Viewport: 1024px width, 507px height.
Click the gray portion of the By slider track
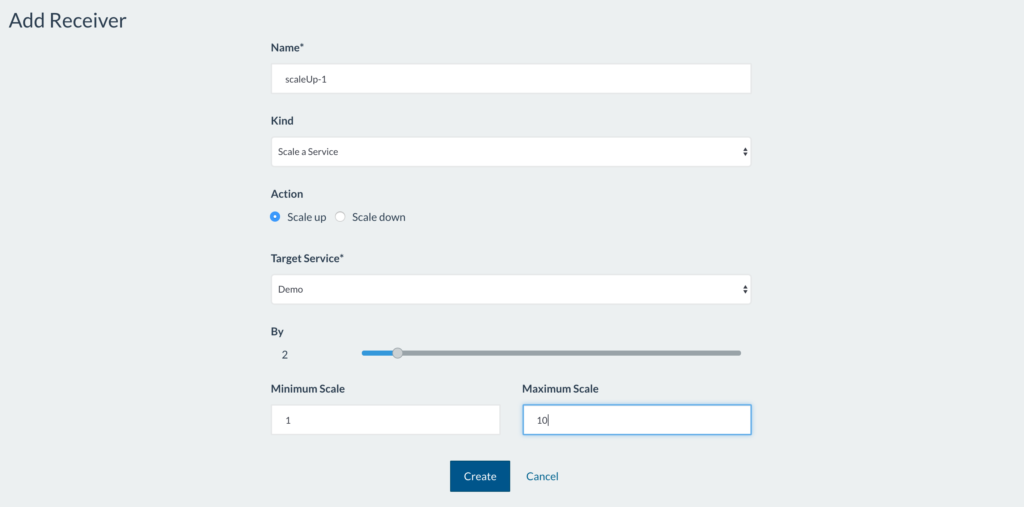tap(570, 353)
